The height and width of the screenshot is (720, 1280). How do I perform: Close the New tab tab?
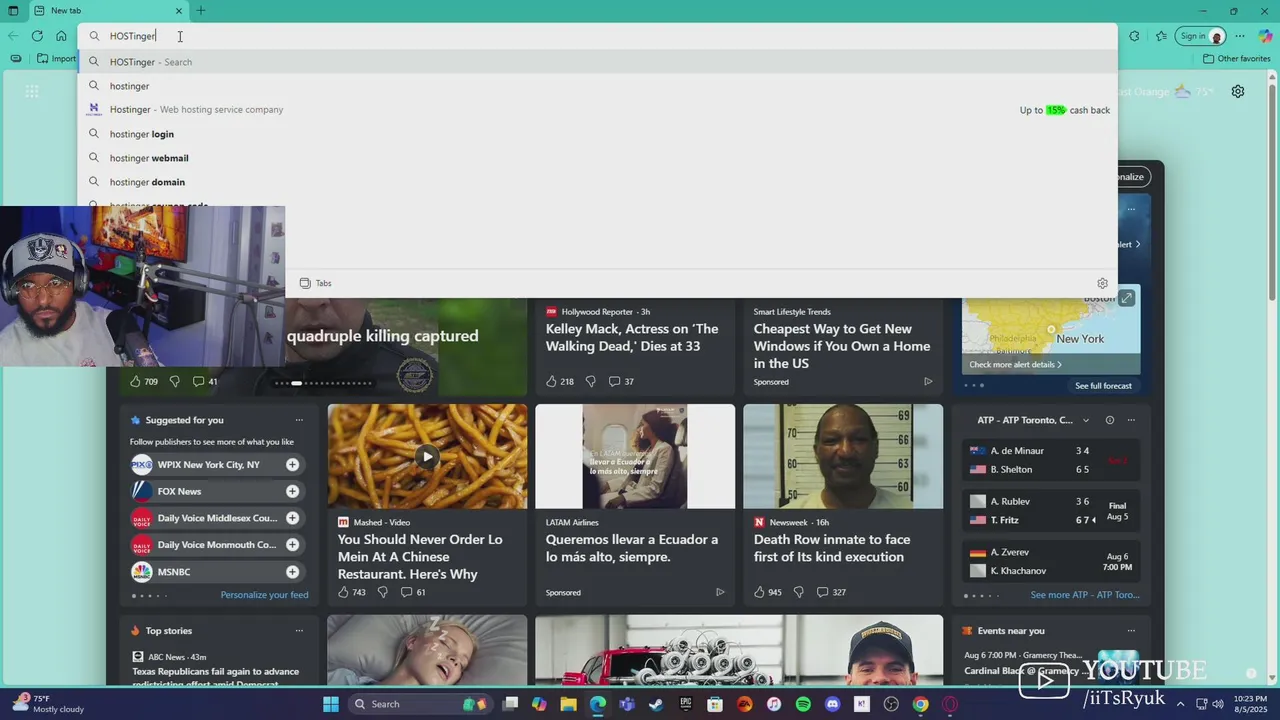point(179,11)
